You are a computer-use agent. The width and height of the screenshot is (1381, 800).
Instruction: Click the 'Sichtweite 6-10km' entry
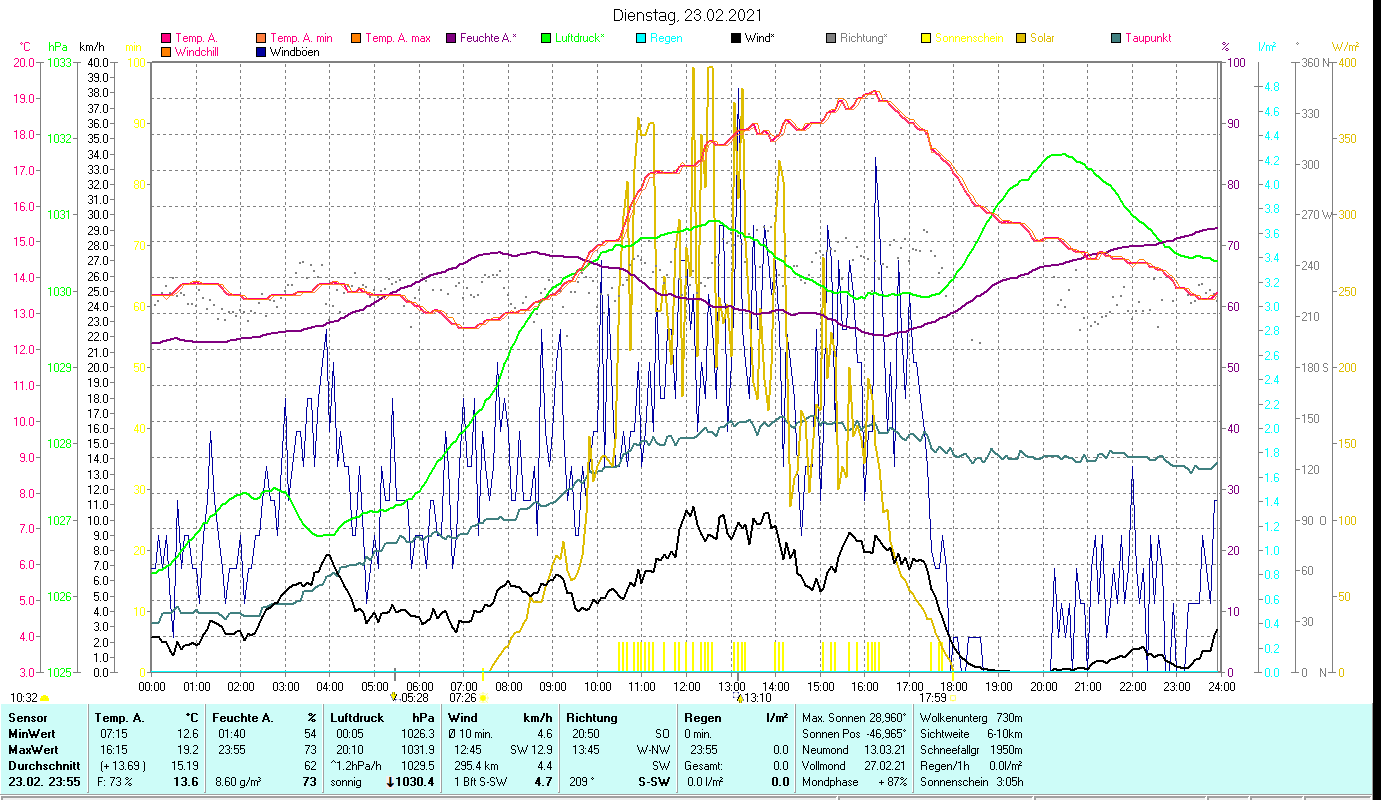point(971,734)
